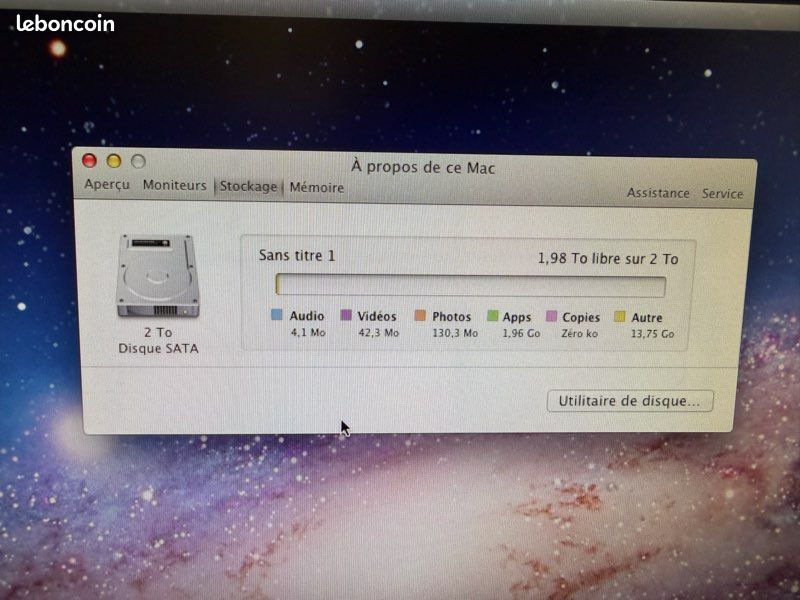Open the Service section
The image size is (800, 600).
pyautogui.click(x=722, y=193)
